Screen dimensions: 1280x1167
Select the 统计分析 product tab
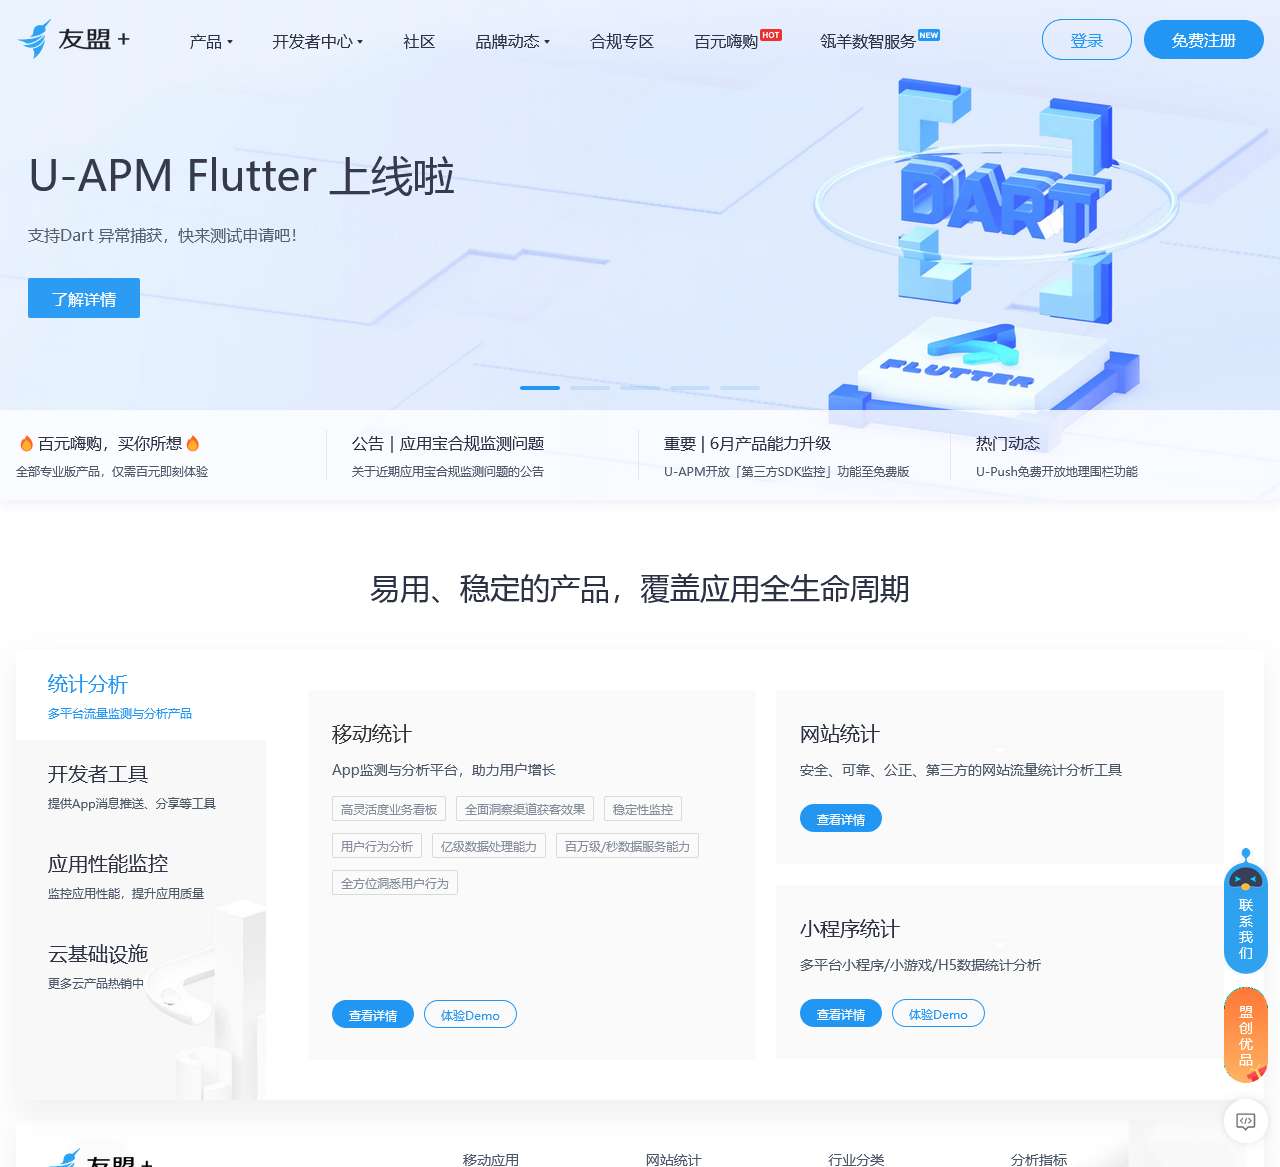(x=141, y=695)
